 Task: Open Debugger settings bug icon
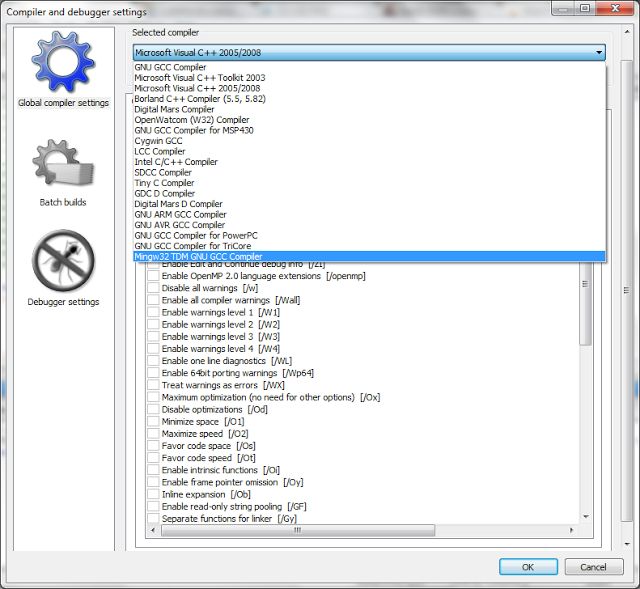click(x=63, y=261)
